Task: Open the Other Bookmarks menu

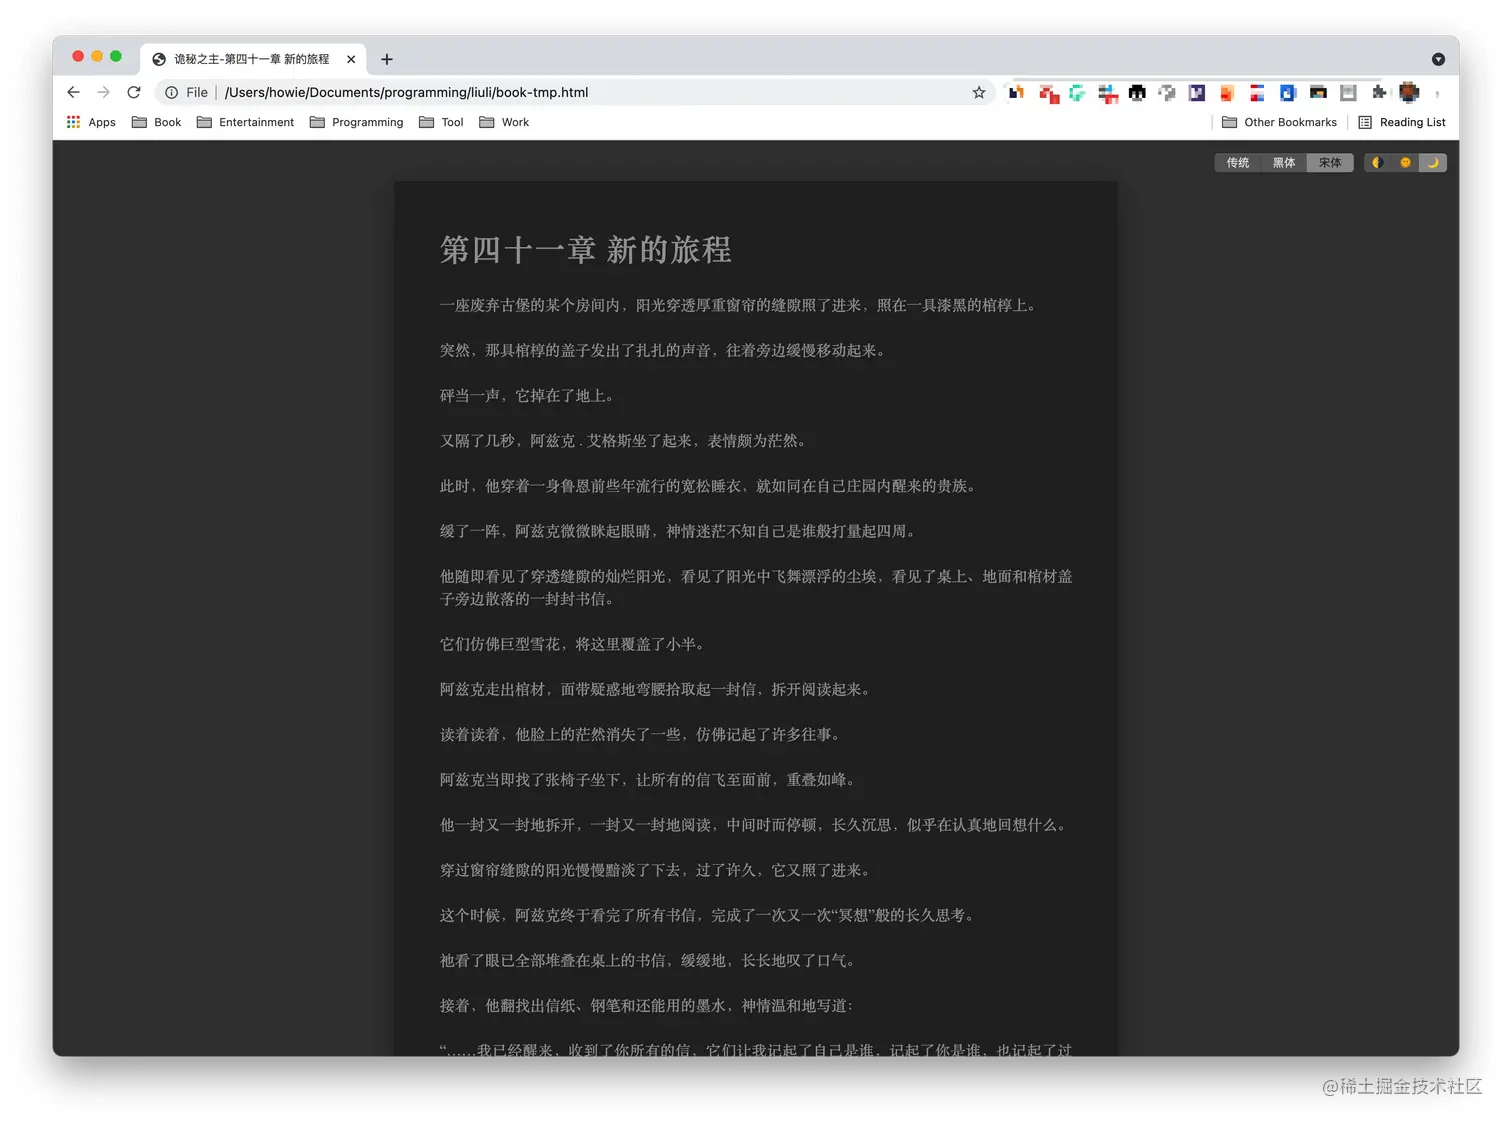Action: click(x=1280, y=122)
